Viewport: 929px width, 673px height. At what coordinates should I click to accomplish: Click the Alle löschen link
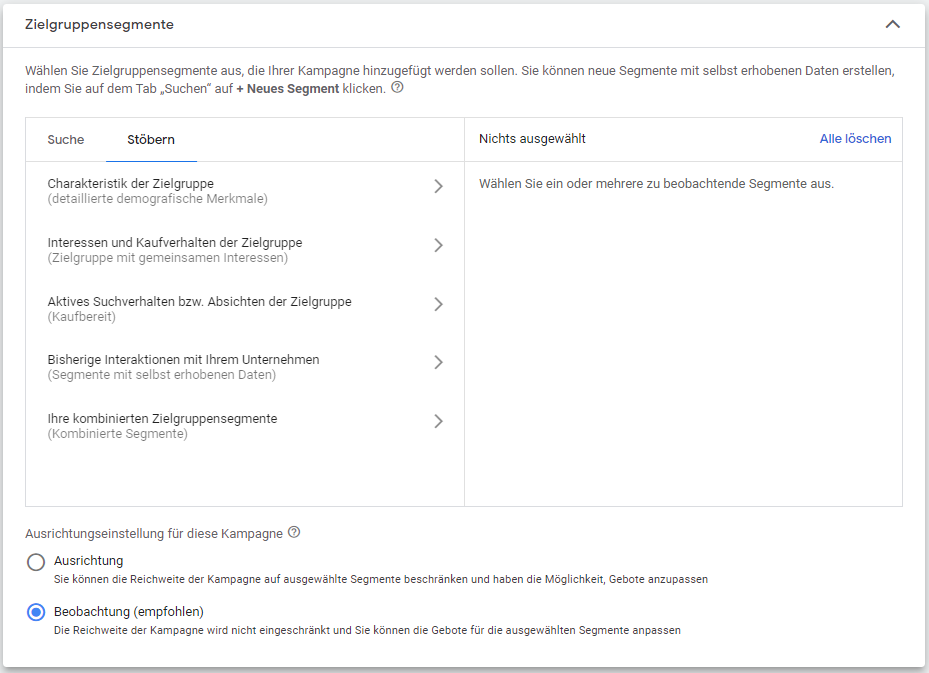855,138
